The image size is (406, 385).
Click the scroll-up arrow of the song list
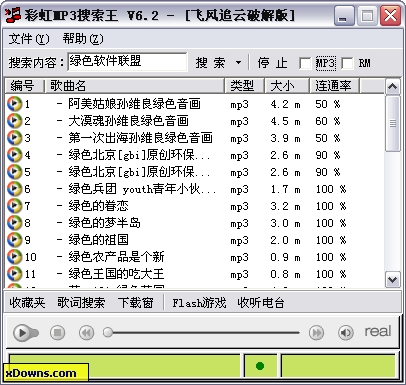click(x=392, y=87)
